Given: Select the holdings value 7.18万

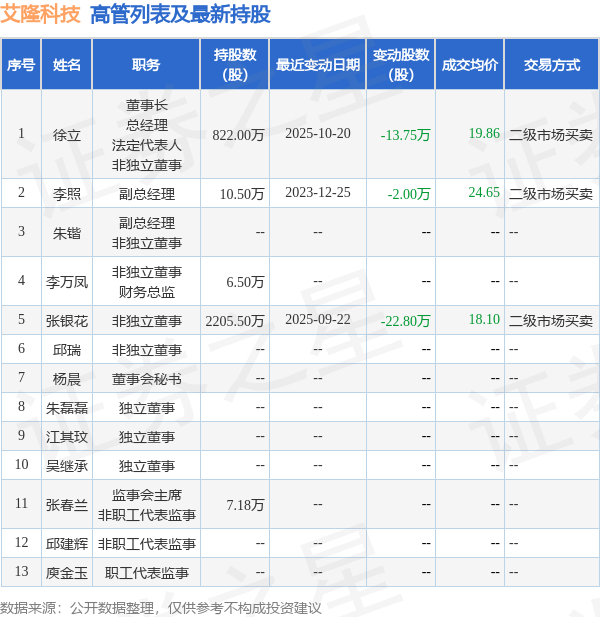Looking at the screenshot, I should click(245, 505).
